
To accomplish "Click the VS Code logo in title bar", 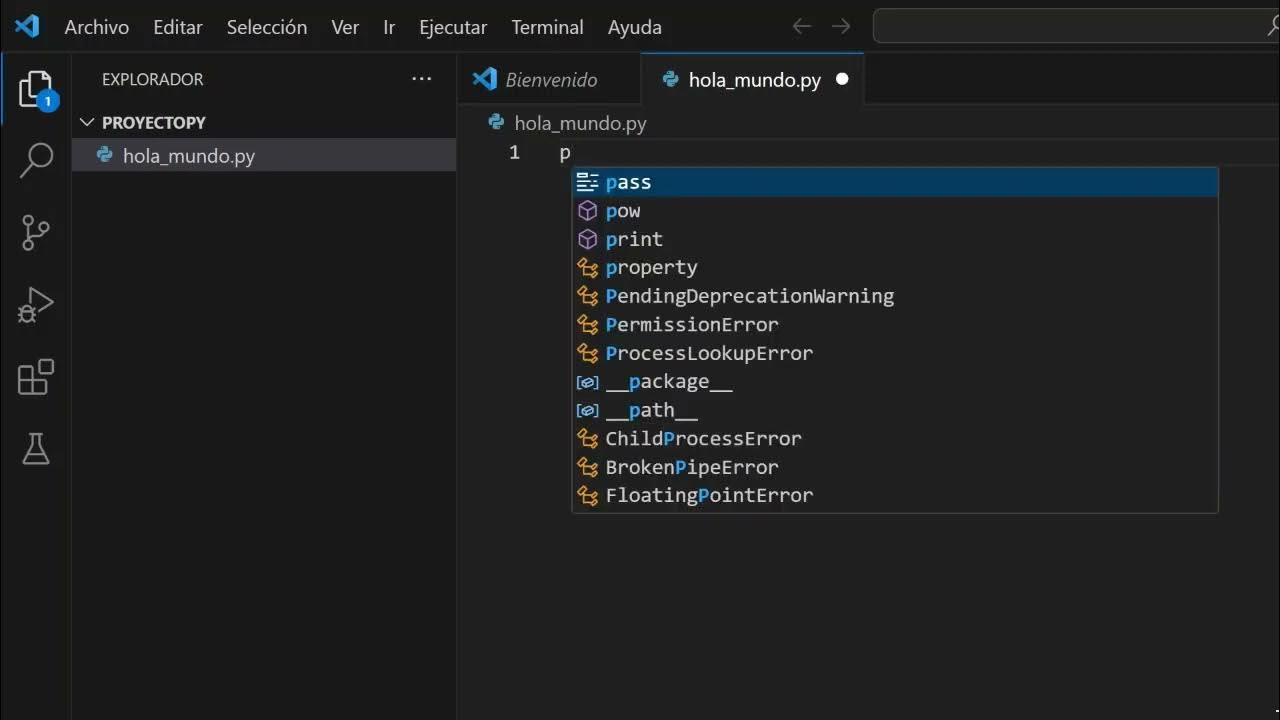I will tap(27, 26).
